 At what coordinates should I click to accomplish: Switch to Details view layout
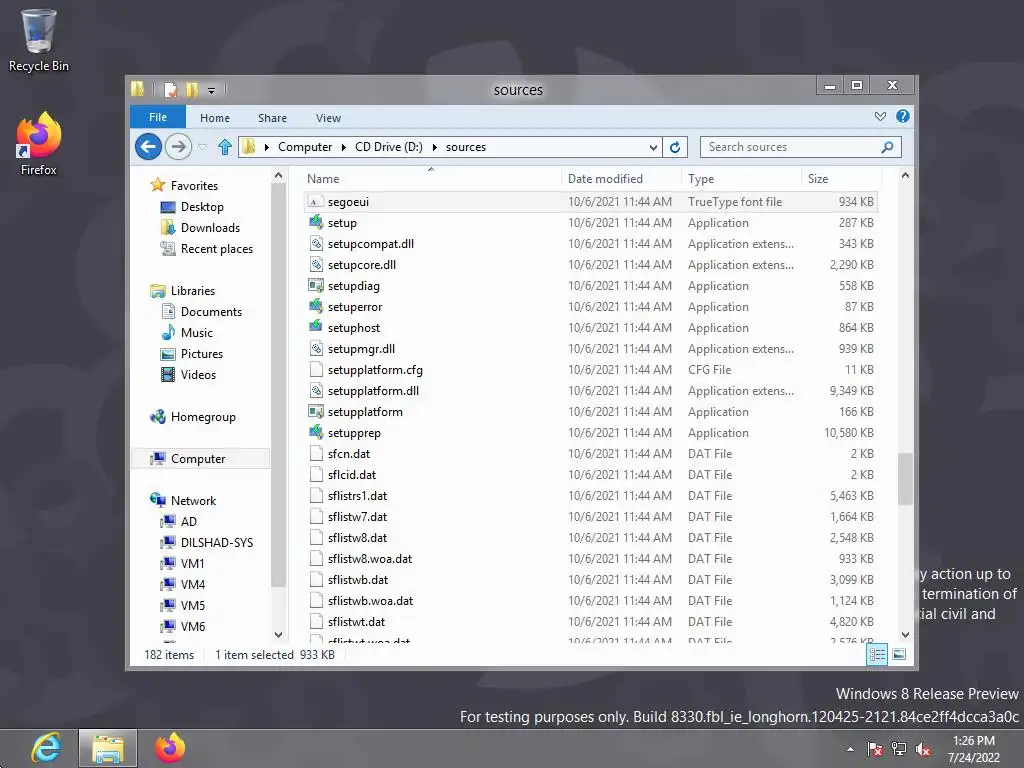pos(877,654)
